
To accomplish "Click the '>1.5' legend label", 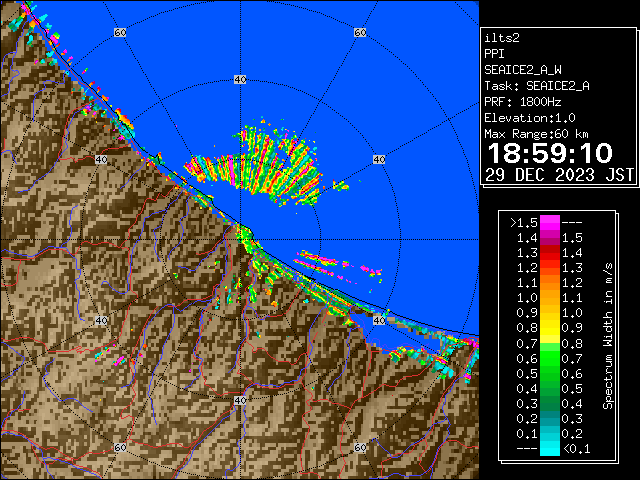I will tap(524, 223).
